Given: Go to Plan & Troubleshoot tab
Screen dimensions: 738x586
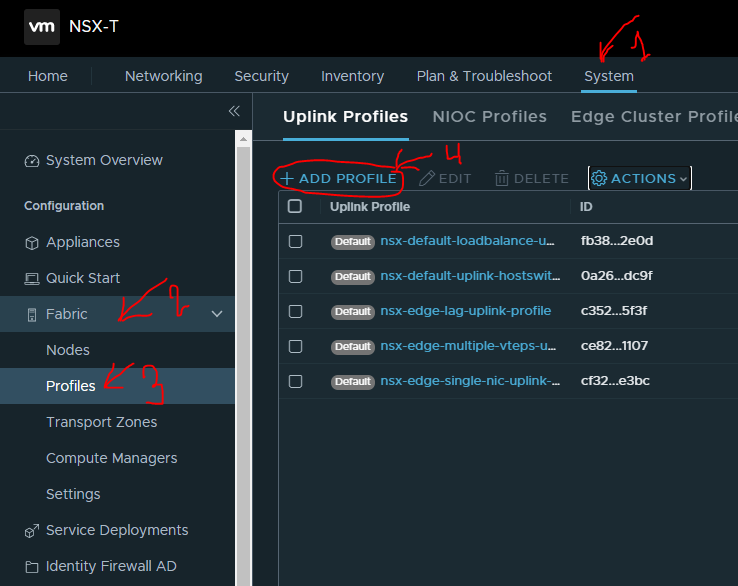Looking at the screenshot, I should pyautogui.click(x=484, y=76).
